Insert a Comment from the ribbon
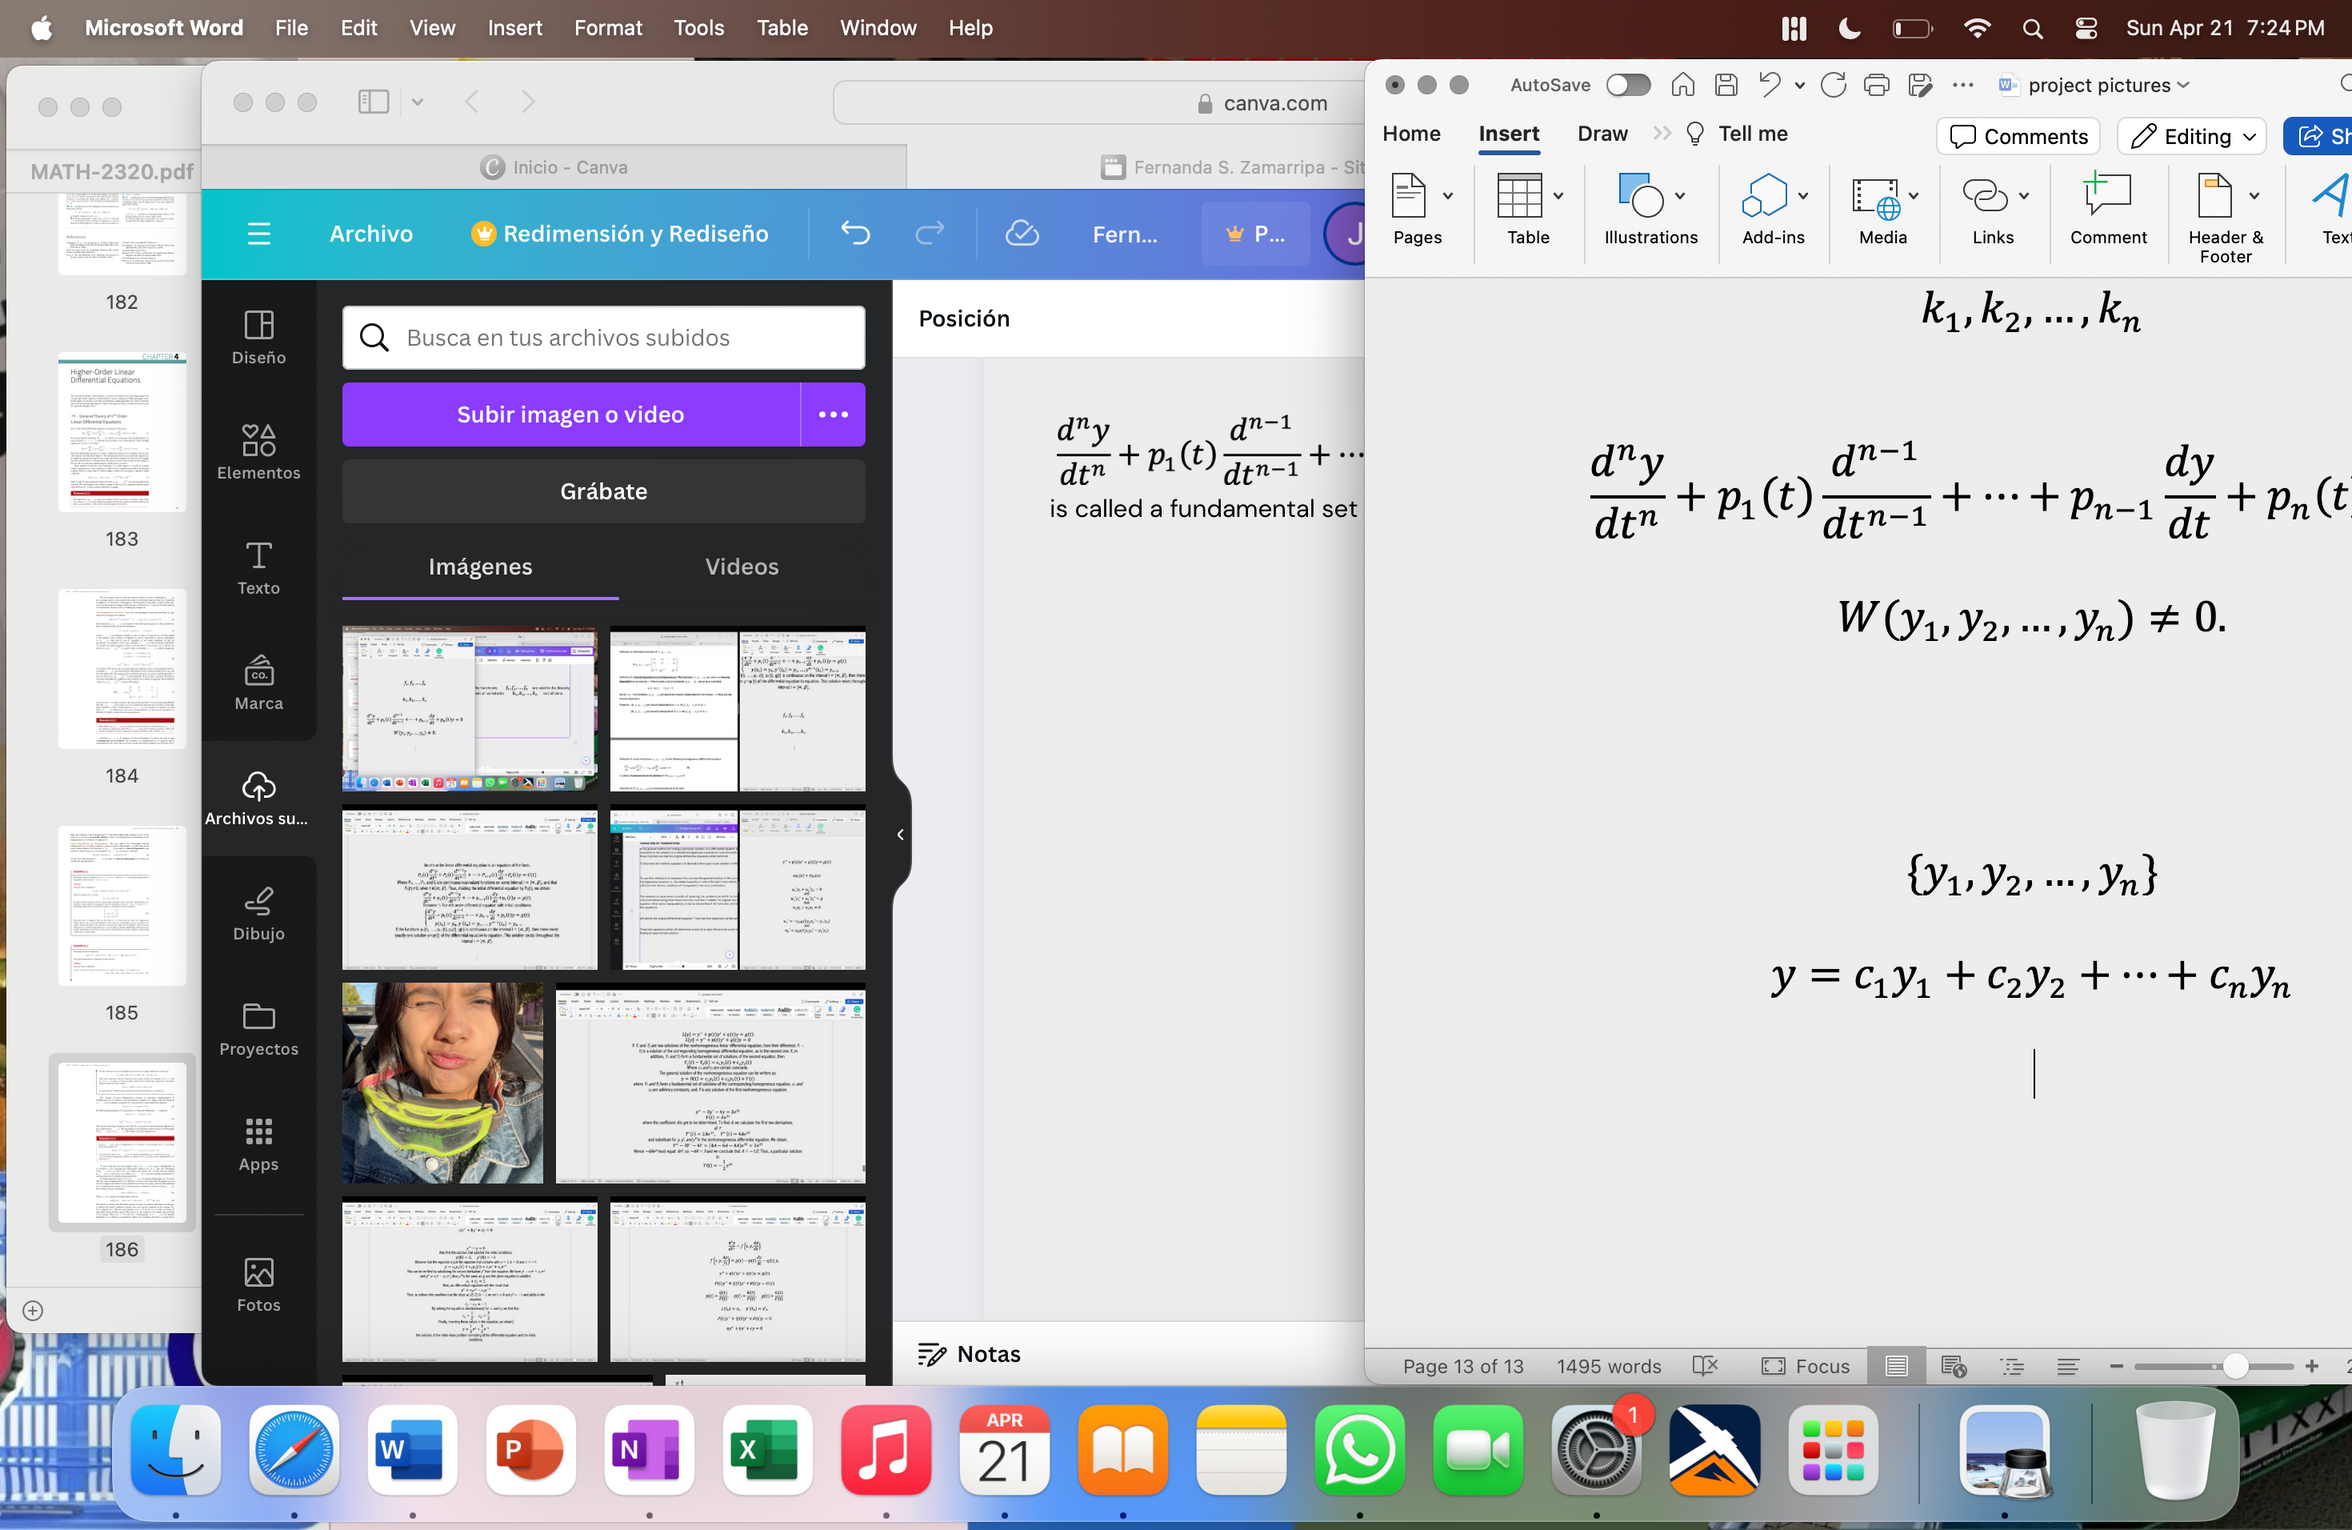Viewport: 2352px width, 1530px height. [2107, 209]
